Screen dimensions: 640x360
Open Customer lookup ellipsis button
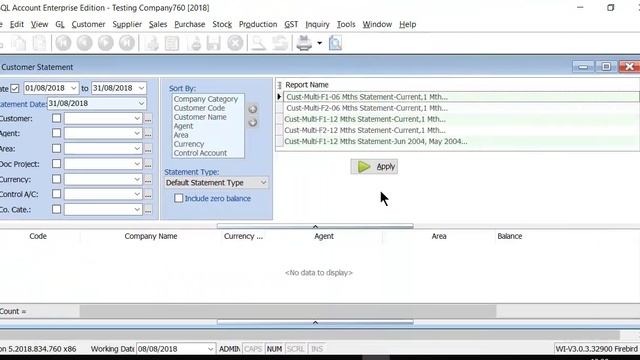[x=148, y=119]
